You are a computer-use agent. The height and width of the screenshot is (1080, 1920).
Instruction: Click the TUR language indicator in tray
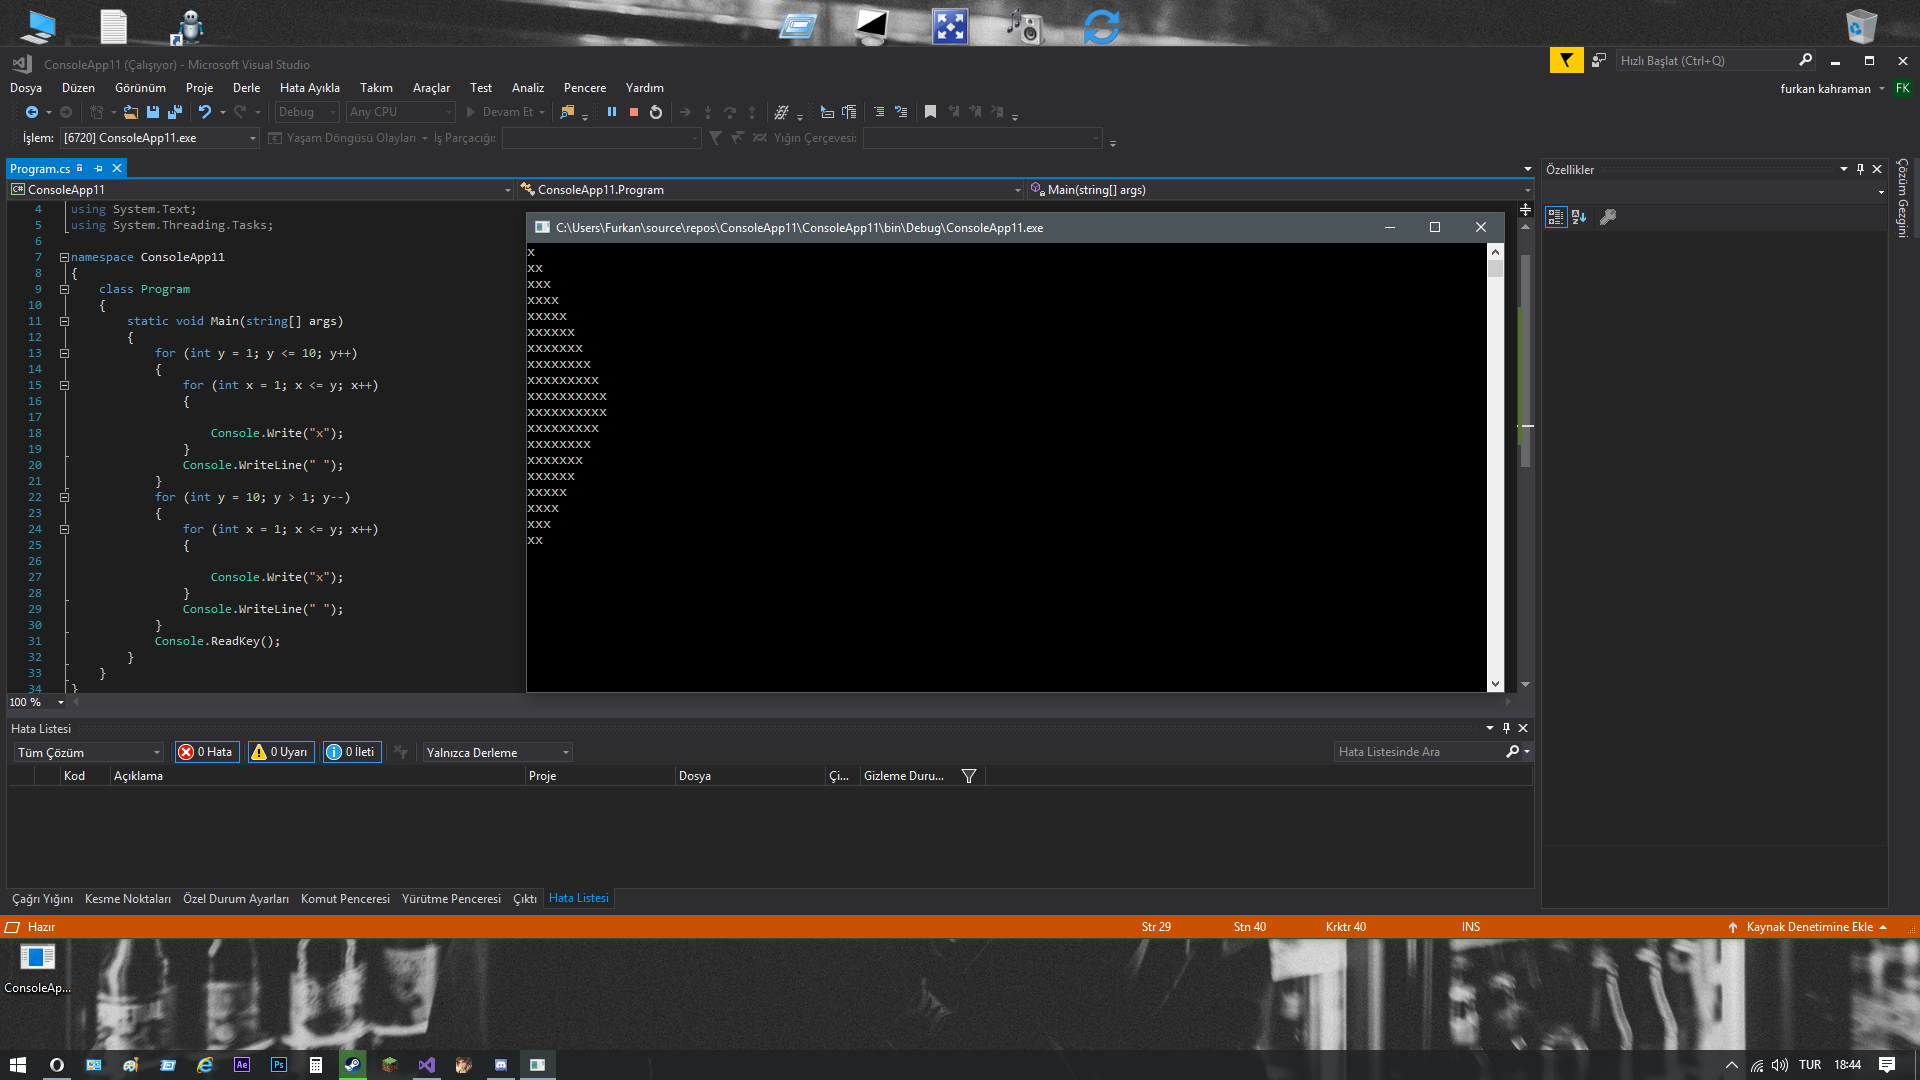tap(1810, 1065)
